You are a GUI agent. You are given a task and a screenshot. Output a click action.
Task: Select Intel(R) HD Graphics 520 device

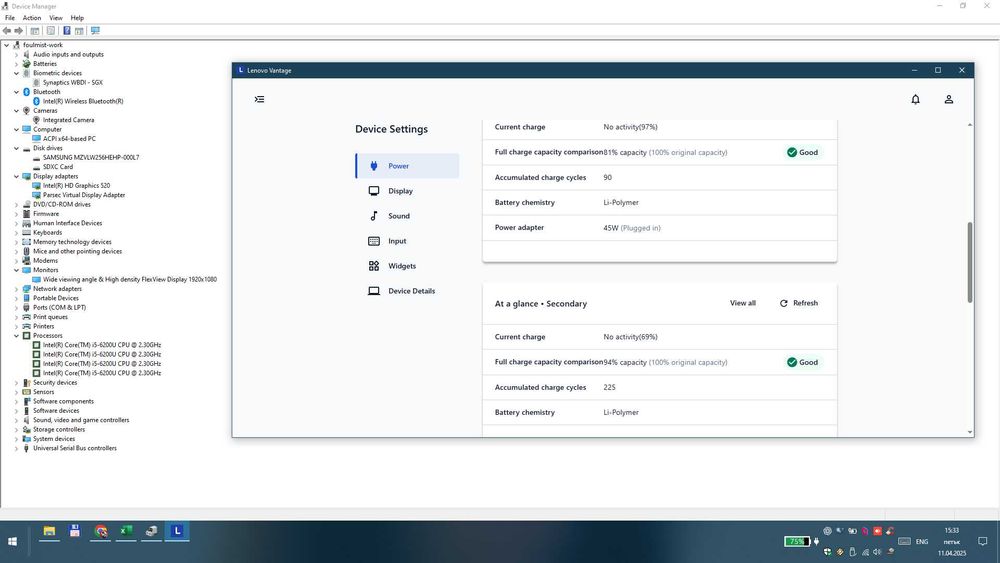coord(76,186)
